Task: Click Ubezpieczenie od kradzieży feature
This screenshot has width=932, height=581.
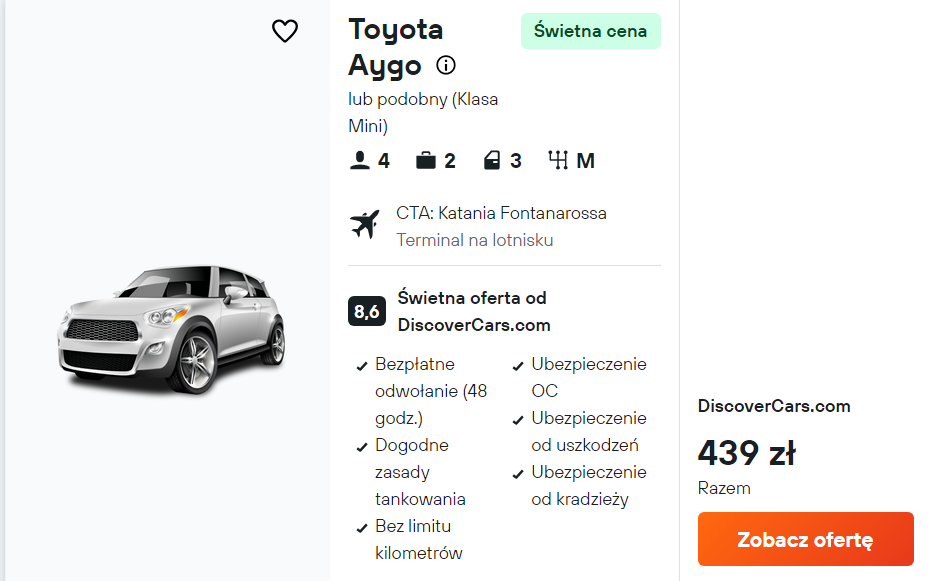Action: (x=588, y=485)
